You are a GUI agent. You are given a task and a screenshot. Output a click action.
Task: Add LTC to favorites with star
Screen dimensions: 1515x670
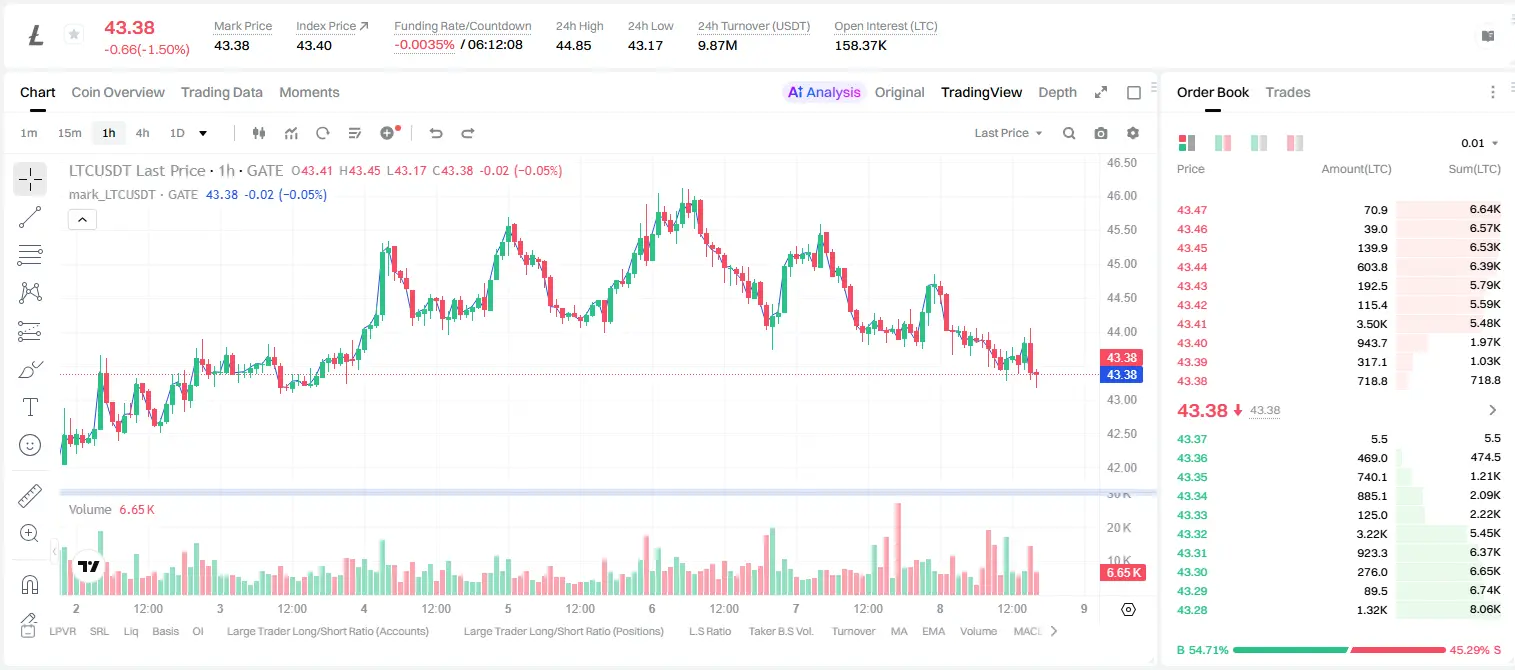(73, 35)
